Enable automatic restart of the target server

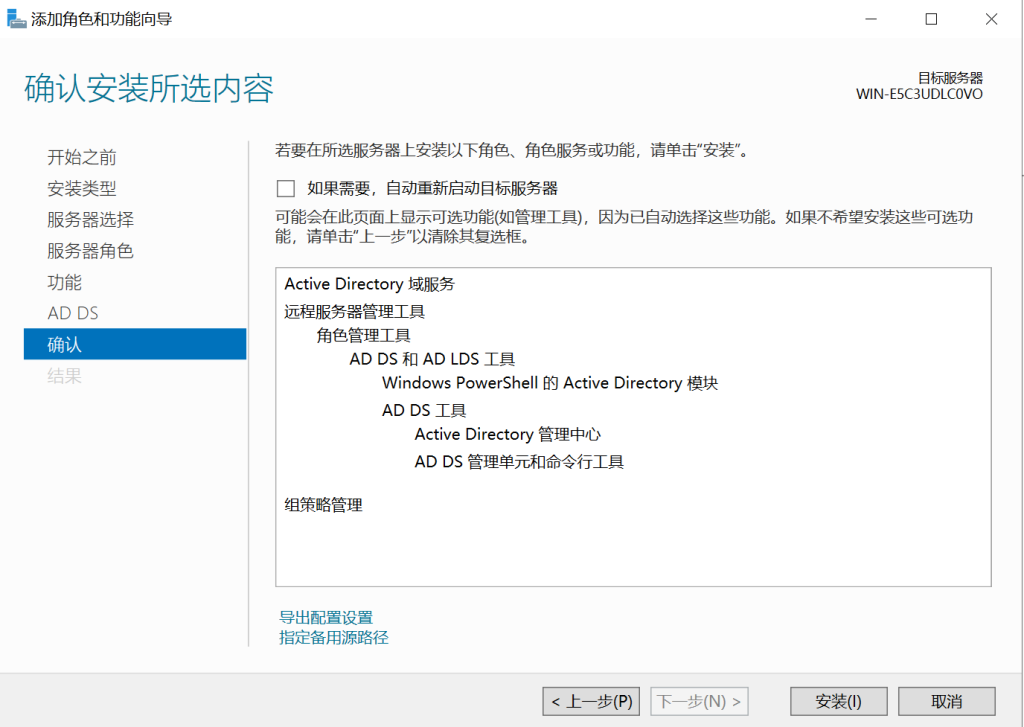click(x=287, y=188)
